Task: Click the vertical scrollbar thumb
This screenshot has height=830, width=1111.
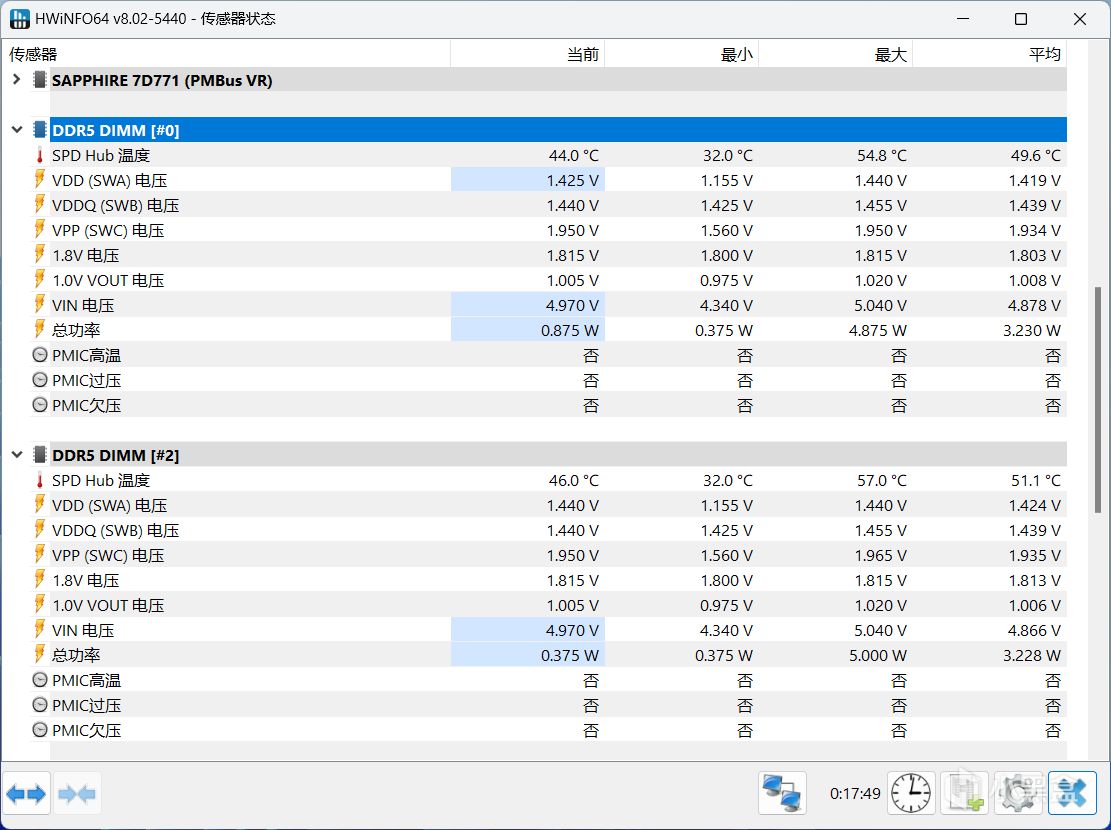Action: click(x=1098, y=399)
